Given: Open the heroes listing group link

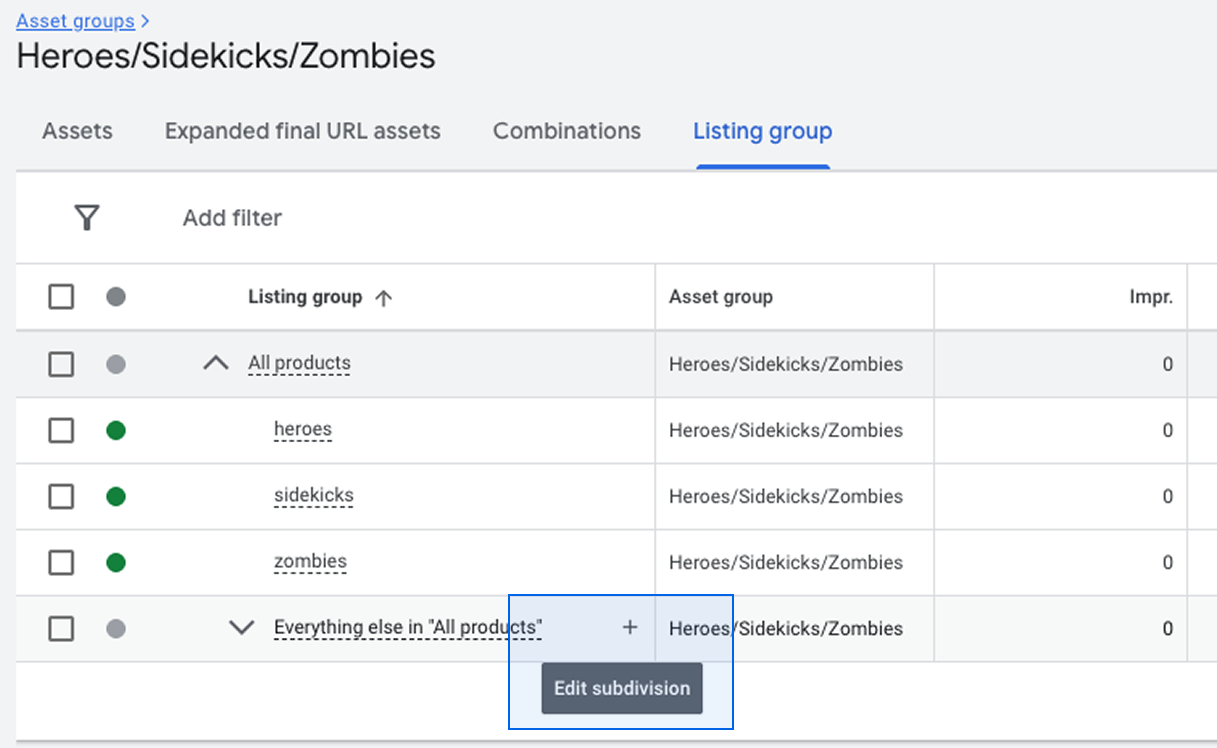Looking at the screenshot, I should [302, 429].
